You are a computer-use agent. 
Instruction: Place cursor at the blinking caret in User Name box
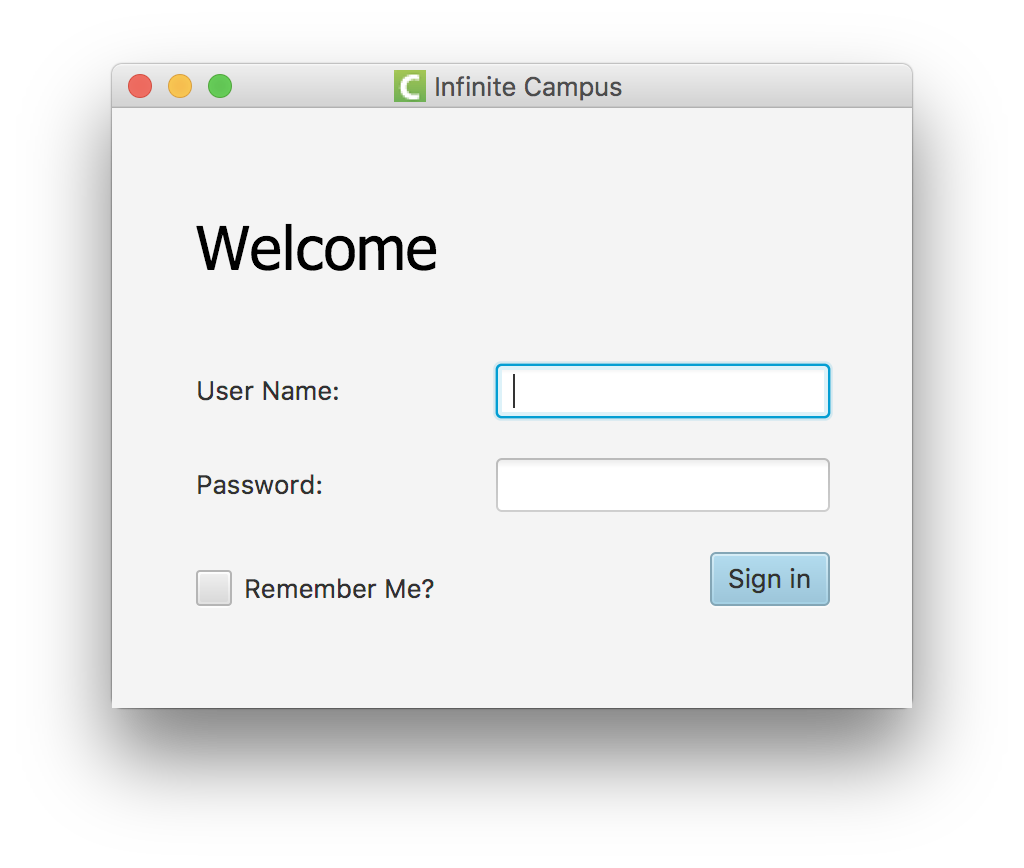tap(515, 391)
